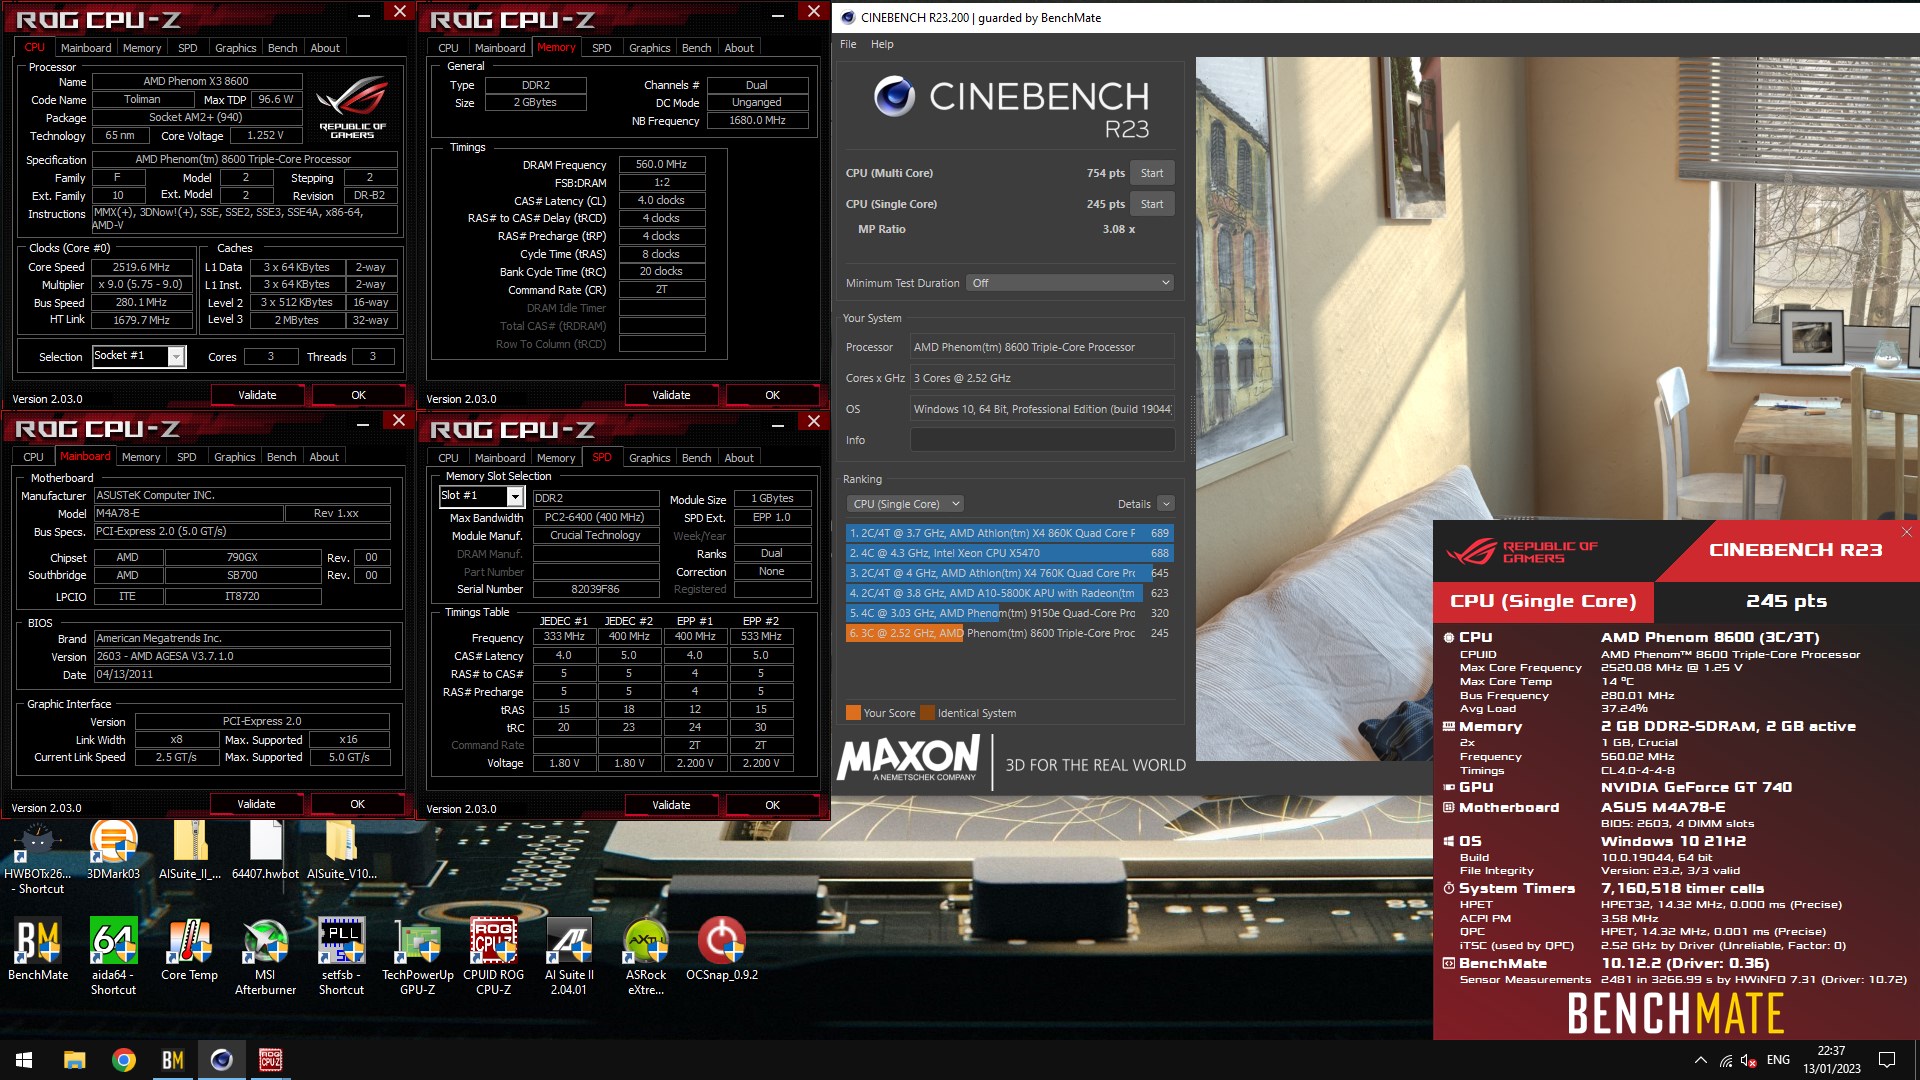Viewport: 1920px width, 1080px height.
Task: Show hidden system tray icons
Action: coord(1700,1060)
